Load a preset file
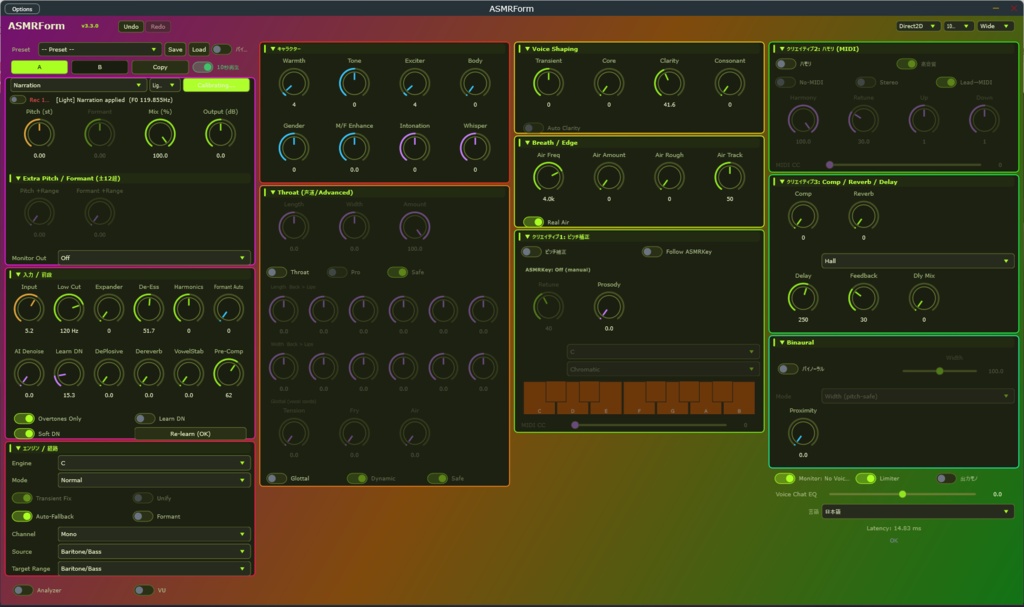 click(x=199, y=50)
